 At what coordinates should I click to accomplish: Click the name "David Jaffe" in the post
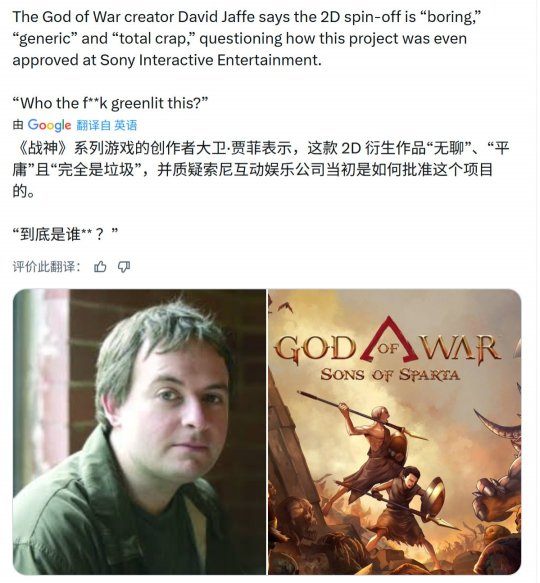216,17
